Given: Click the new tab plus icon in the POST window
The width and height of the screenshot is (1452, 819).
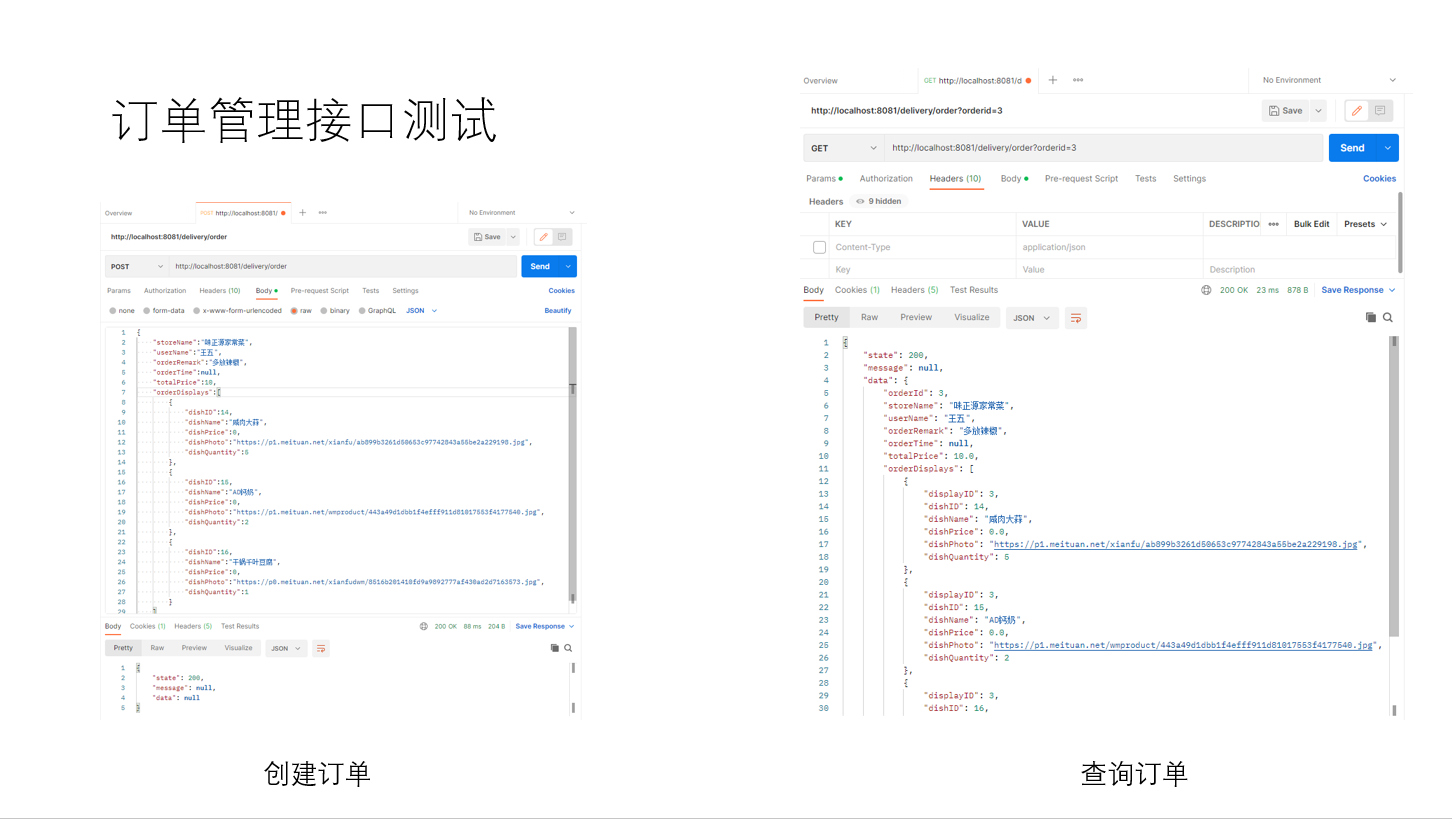Looking at the screenshot, I should (302, 213).
